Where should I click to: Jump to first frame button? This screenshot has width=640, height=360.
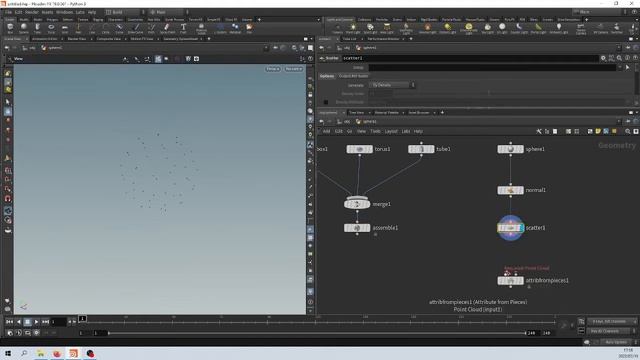9,322
